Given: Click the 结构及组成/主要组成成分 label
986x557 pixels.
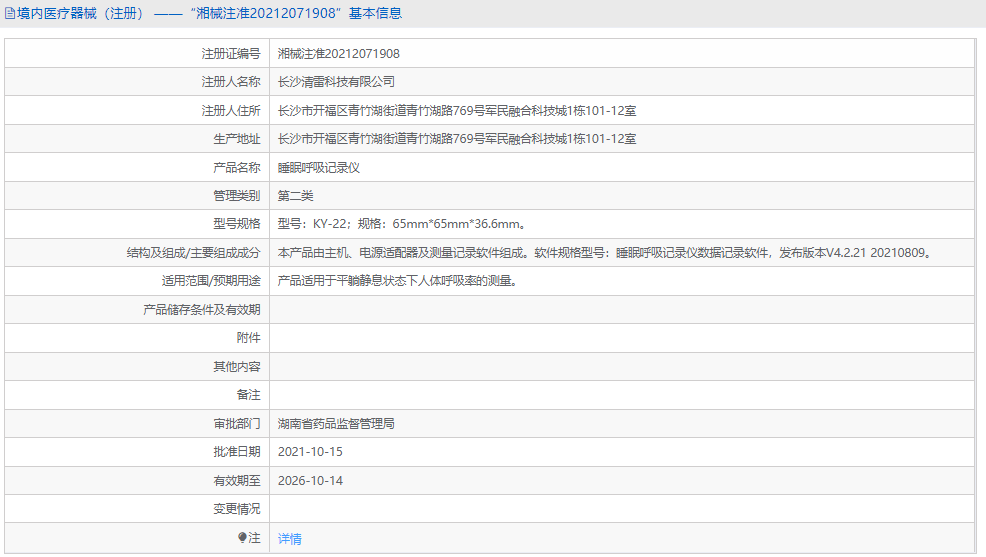Looking at the screenshot, I should tap(194, 253).
